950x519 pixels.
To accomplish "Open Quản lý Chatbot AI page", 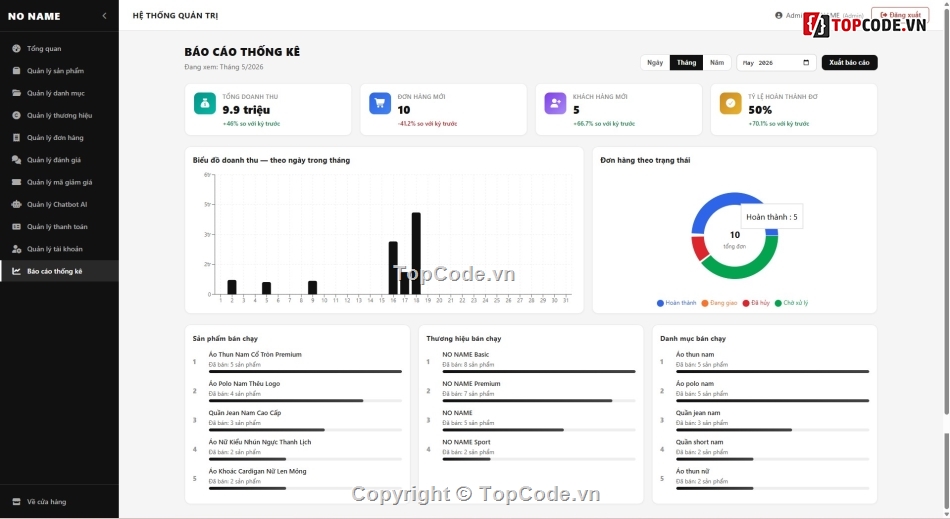I will (59, 204).
